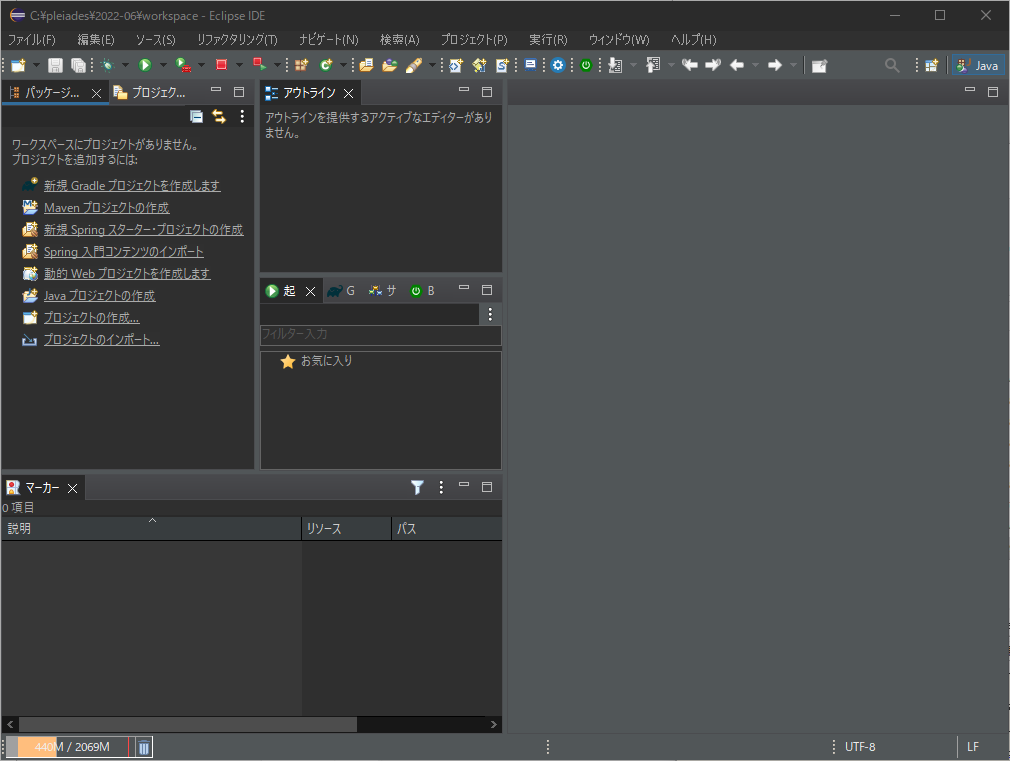Click the Maven プロジェクトの作成 link

106,208
